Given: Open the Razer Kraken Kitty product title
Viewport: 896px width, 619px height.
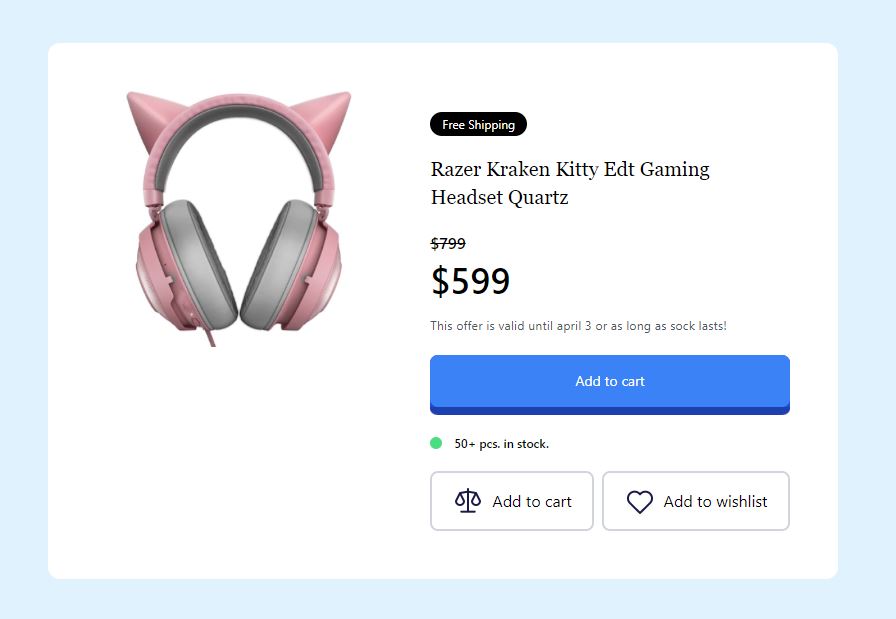Looking at the screenshot, I should tap(570, 183).
